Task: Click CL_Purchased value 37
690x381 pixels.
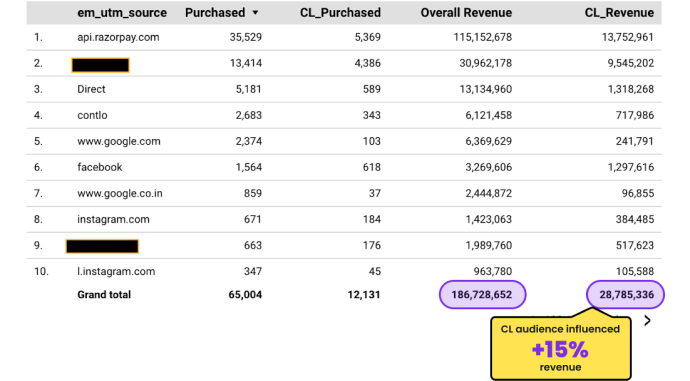Action: 375,193
